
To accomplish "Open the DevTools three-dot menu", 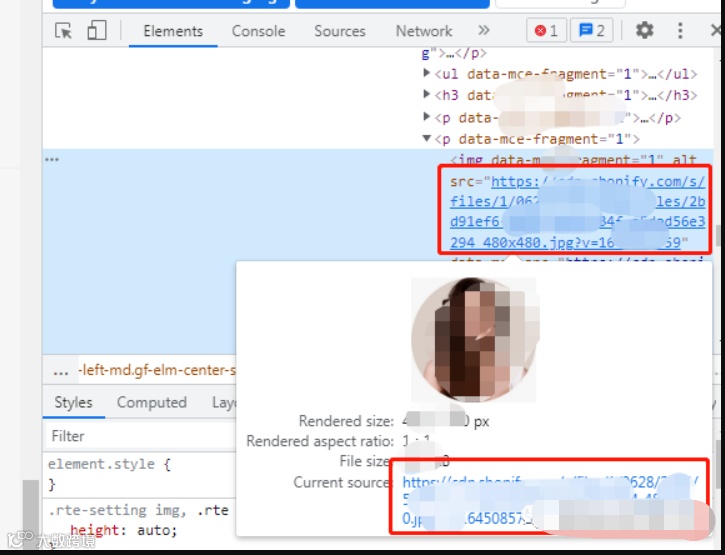I will pyautogui.click(x=680, y=31).
